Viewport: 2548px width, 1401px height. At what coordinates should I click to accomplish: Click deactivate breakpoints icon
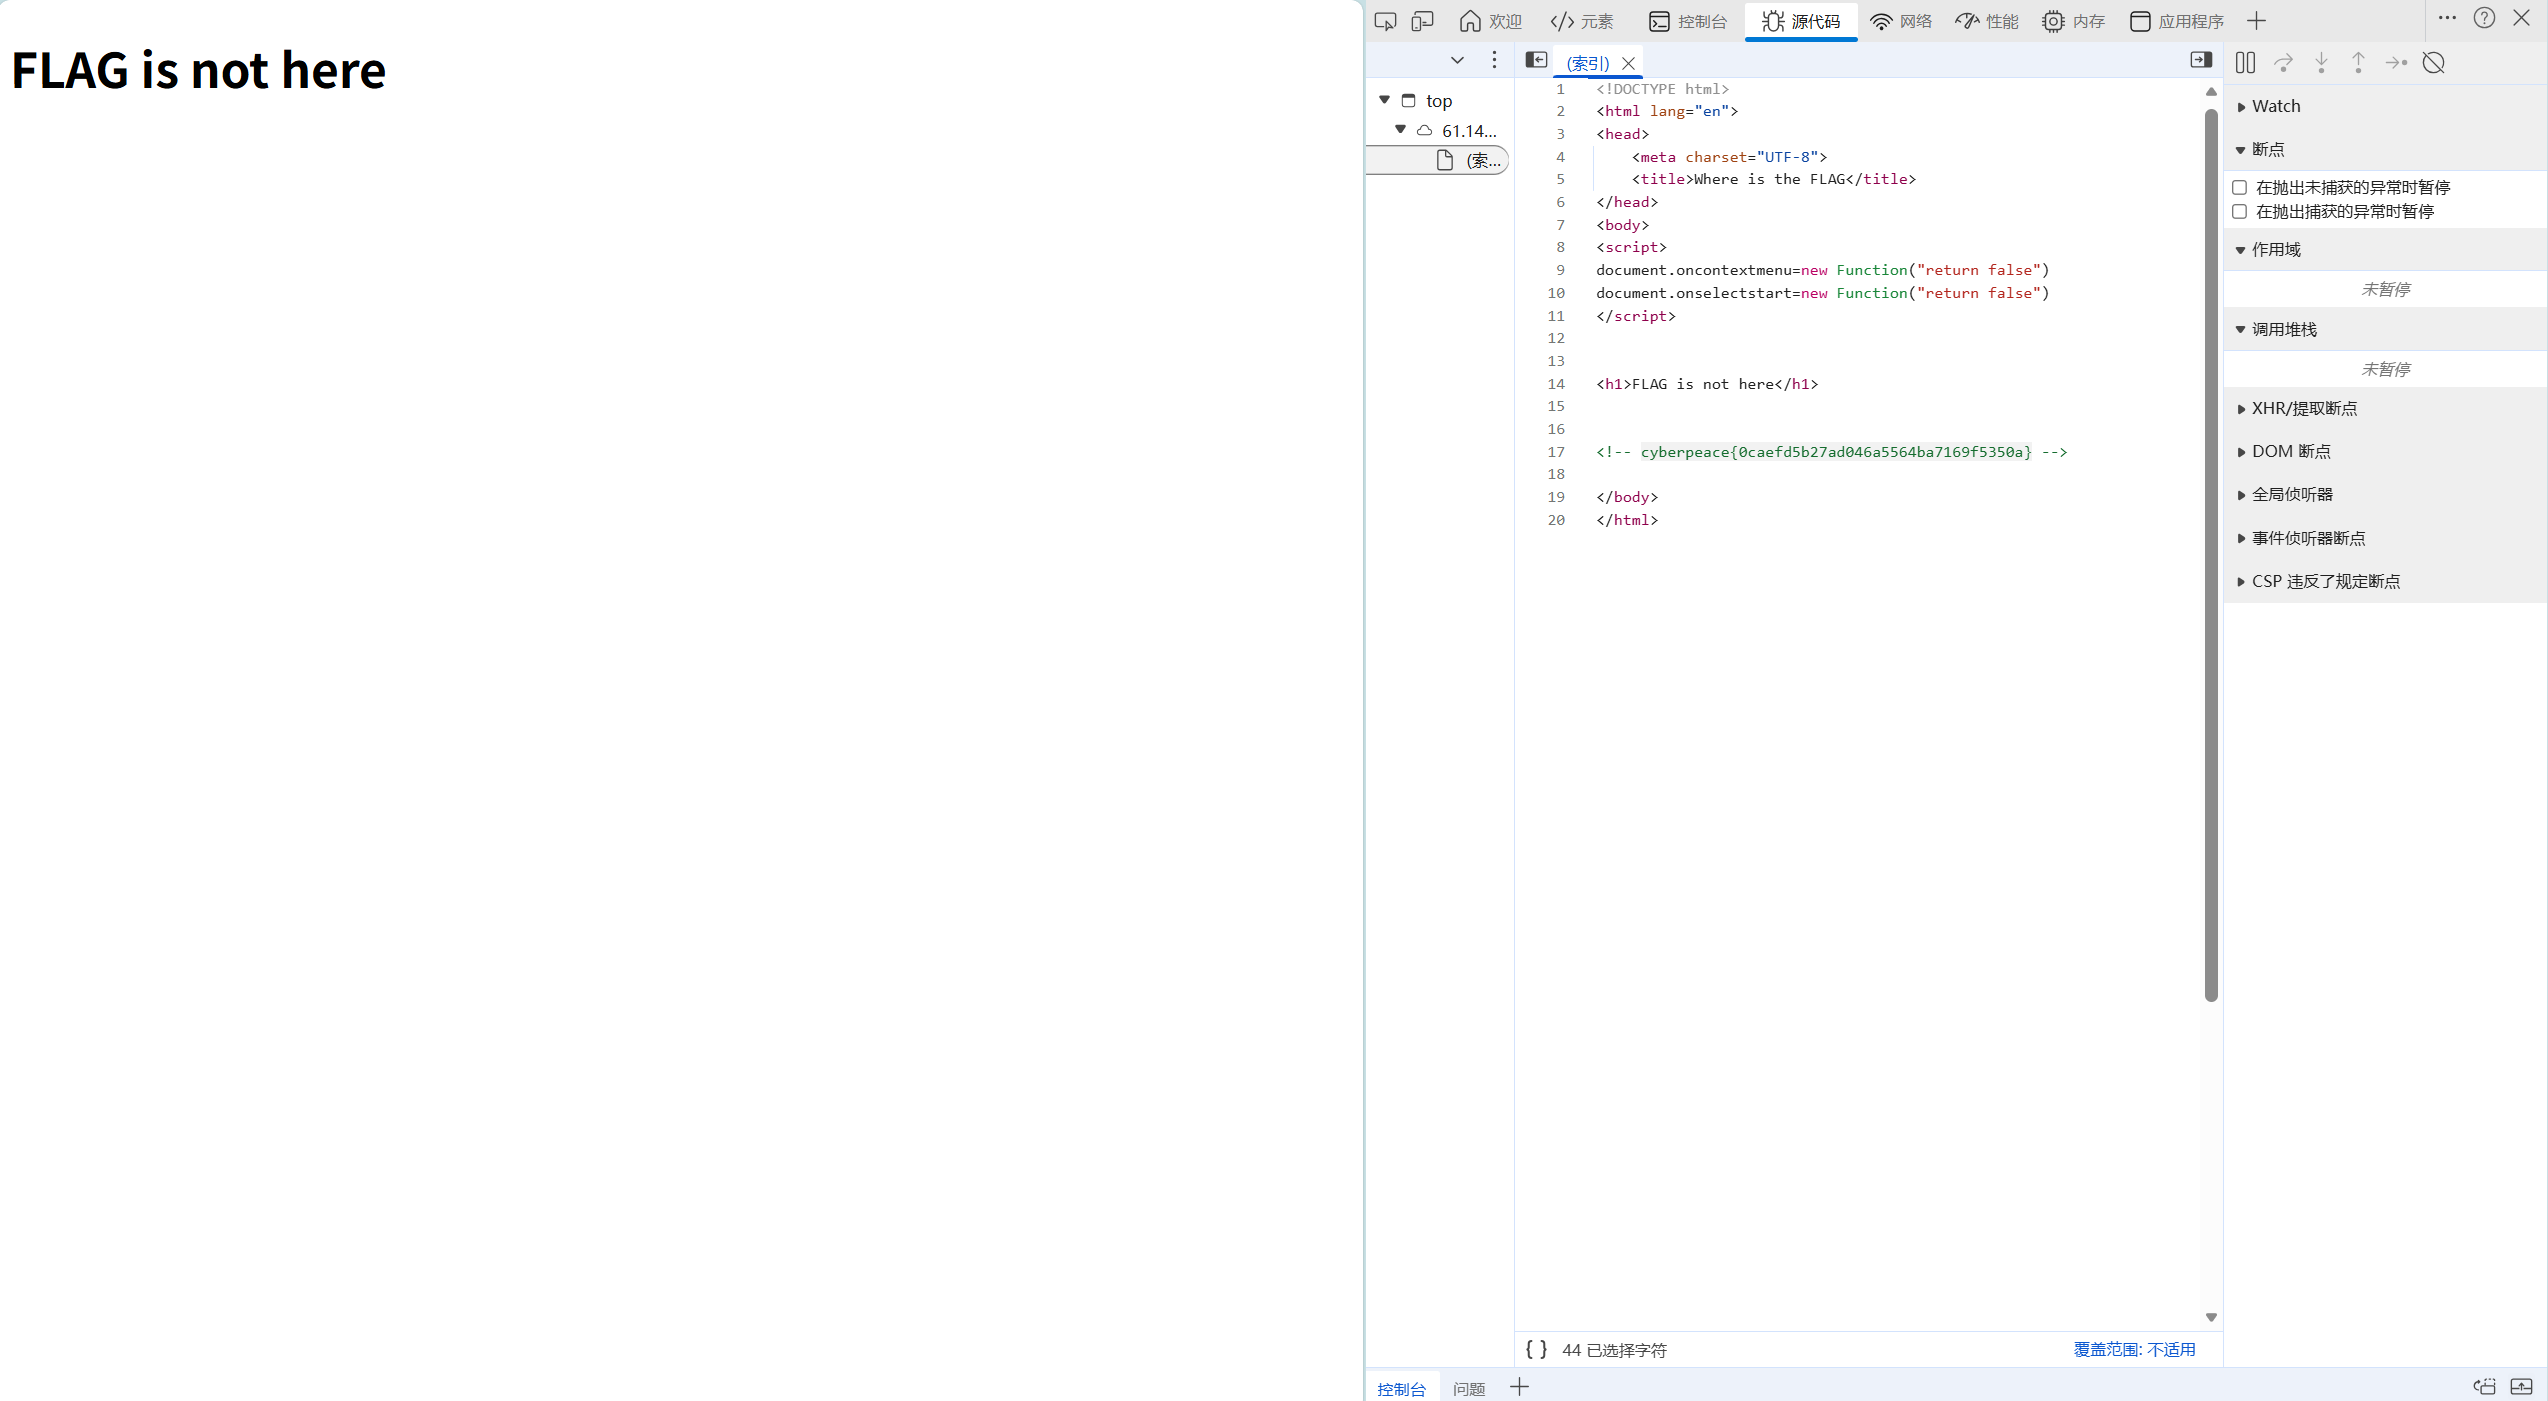click(x=2433, y=63)
